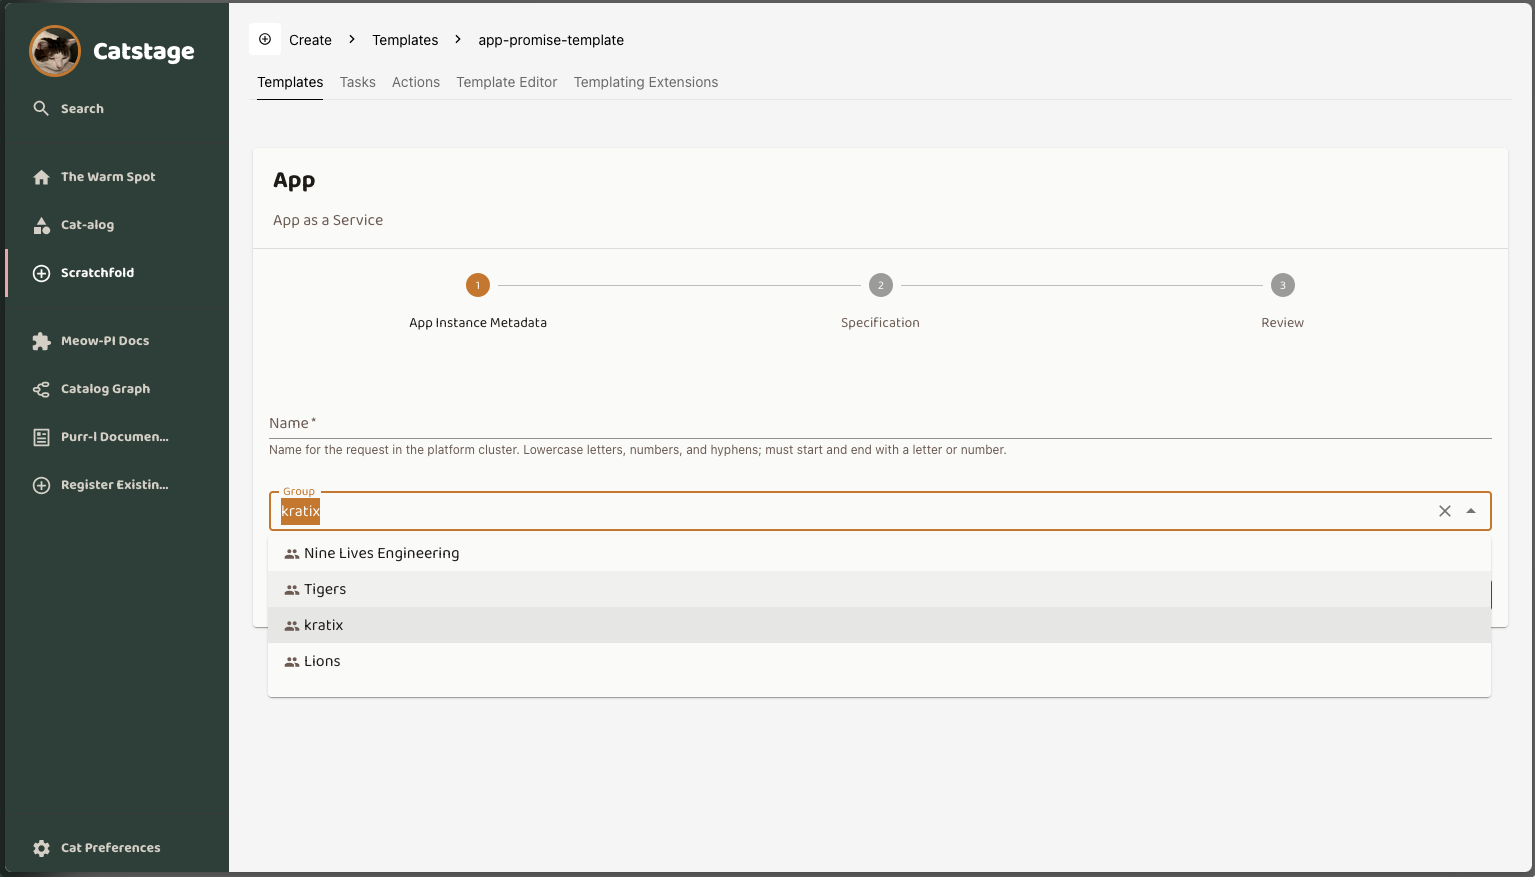
Task: Open the Templating Extensions tab
Action: [x=646, y=82]
